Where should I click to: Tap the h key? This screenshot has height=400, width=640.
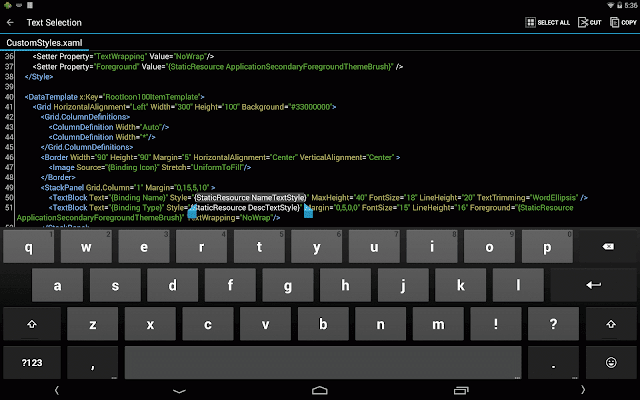[345, 285]
